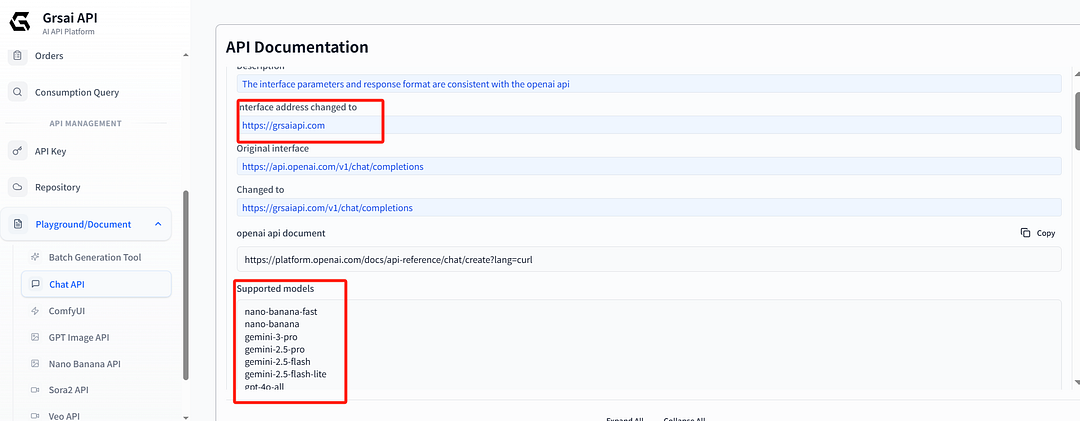Click the interface parameters description text
1080x421 pixels.
pos(406,84)
